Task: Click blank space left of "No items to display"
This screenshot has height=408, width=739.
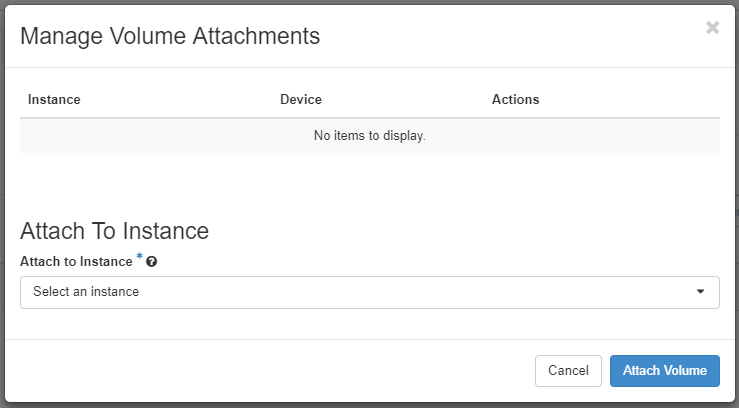Action: [150, 136]
